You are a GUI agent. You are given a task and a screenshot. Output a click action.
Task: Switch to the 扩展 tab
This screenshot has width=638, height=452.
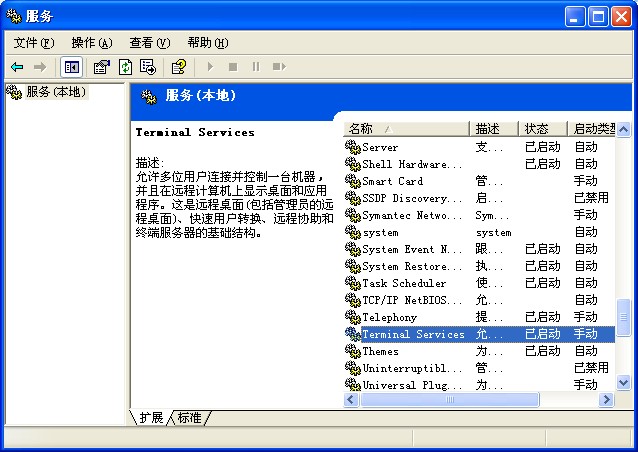[151, 418]
